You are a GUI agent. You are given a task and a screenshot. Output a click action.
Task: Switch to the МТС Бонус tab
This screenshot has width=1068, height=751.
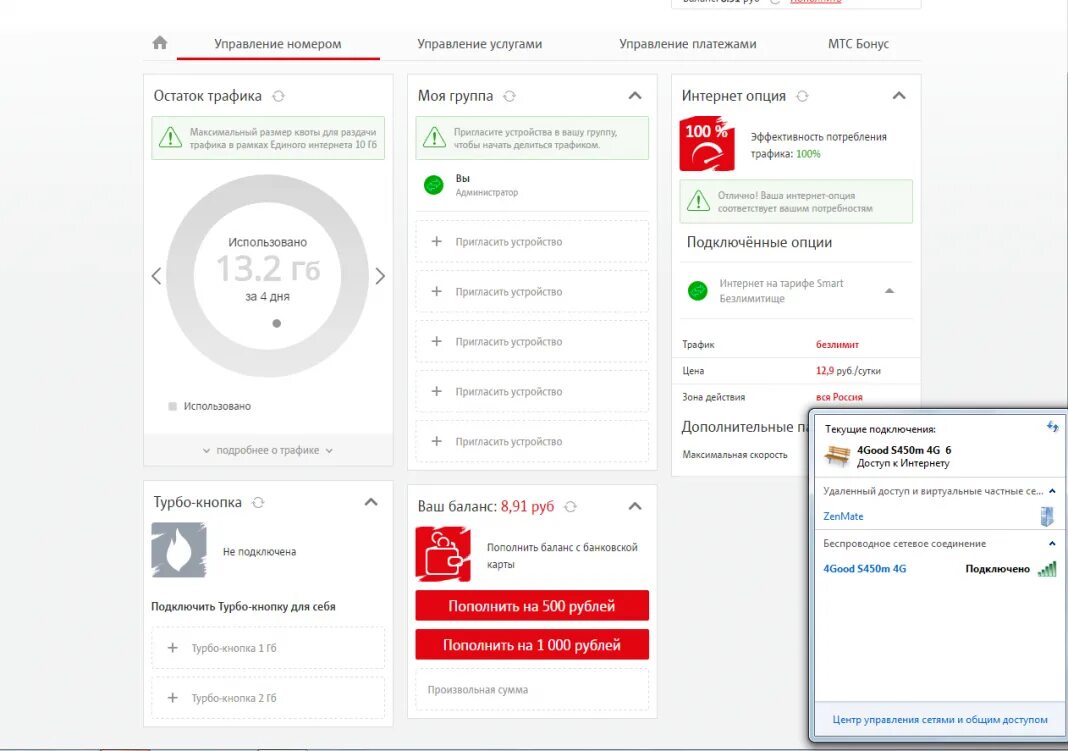point(858,44)
